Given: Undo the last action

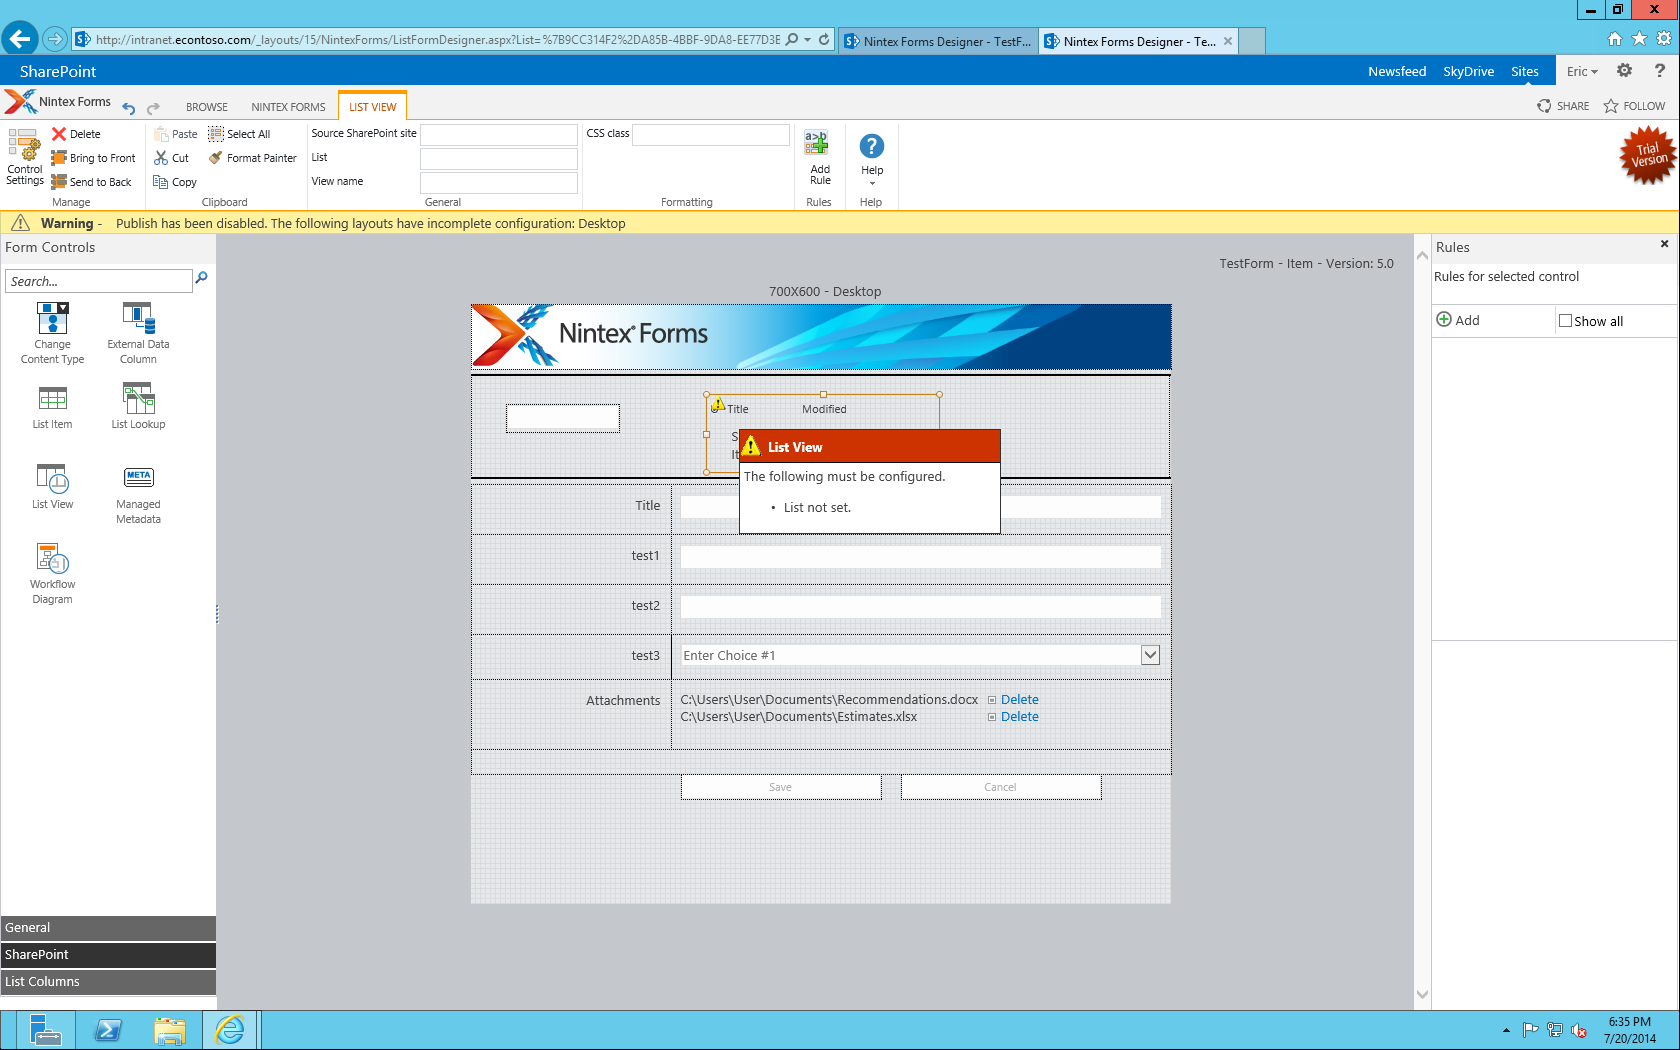Looking at the screenshot, I should coord(129,108).
